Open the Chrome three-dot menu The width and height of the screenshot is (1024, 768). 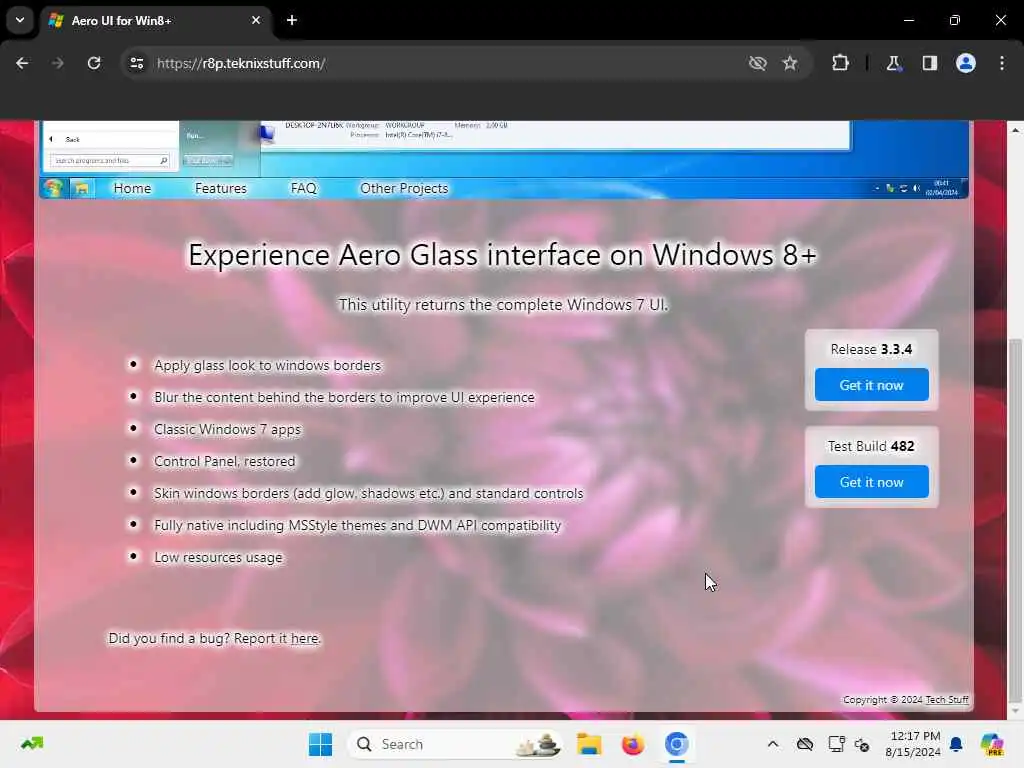pos(1002,63)
